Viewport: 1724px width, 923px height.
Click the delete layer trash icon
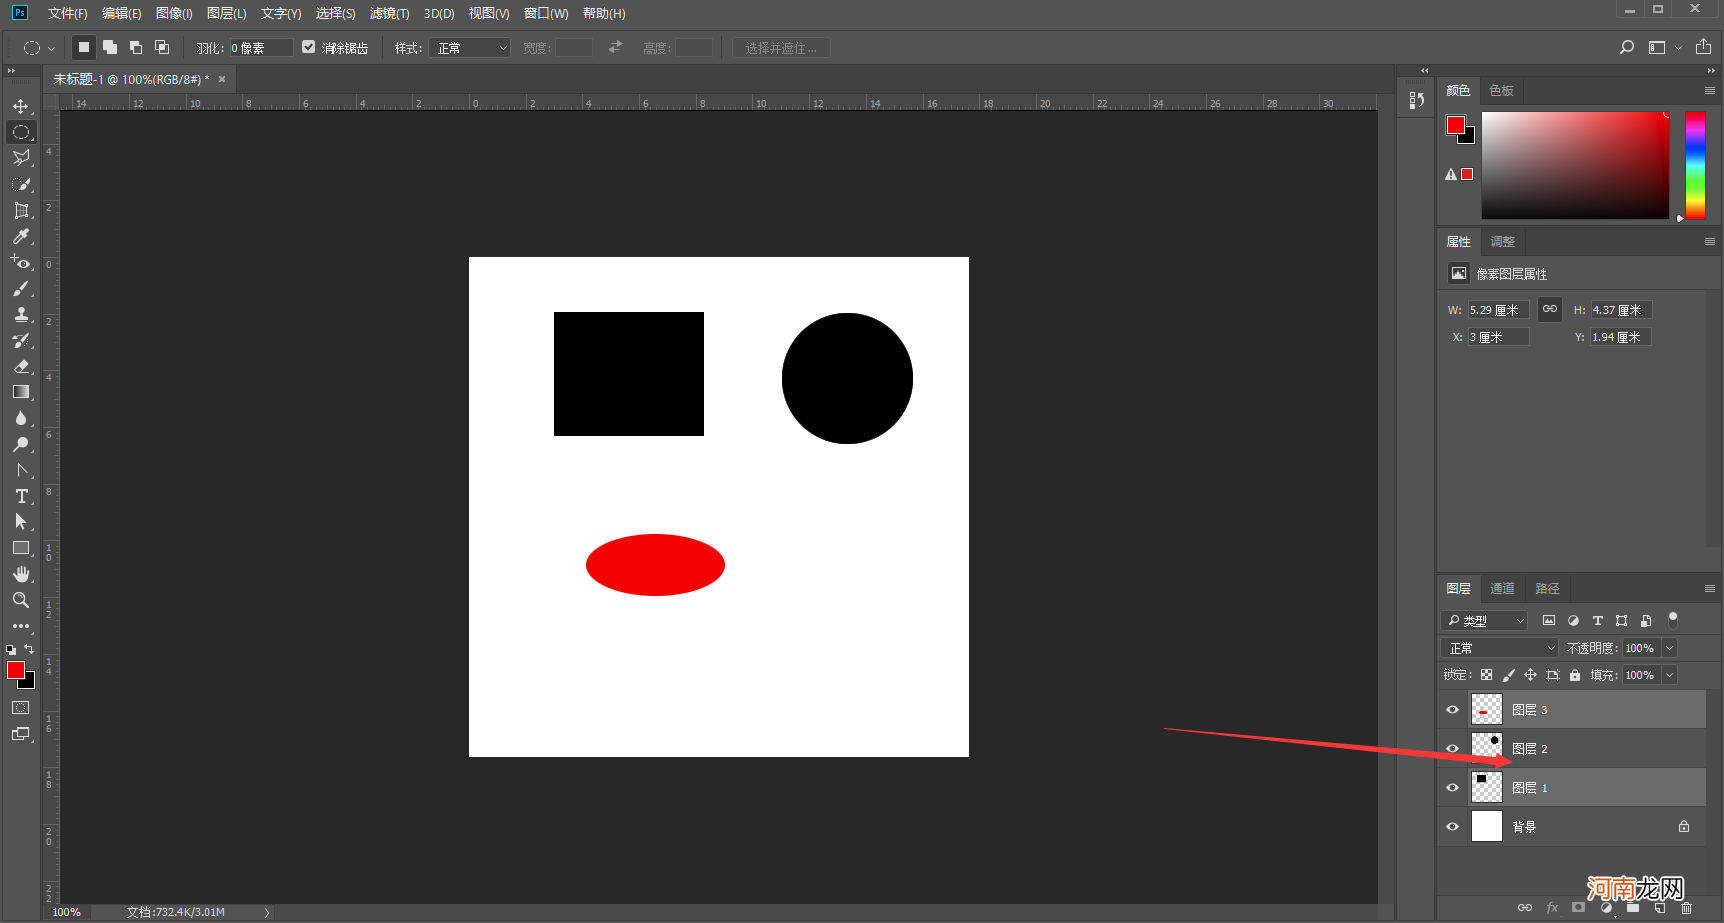(x=1687, y=908)
